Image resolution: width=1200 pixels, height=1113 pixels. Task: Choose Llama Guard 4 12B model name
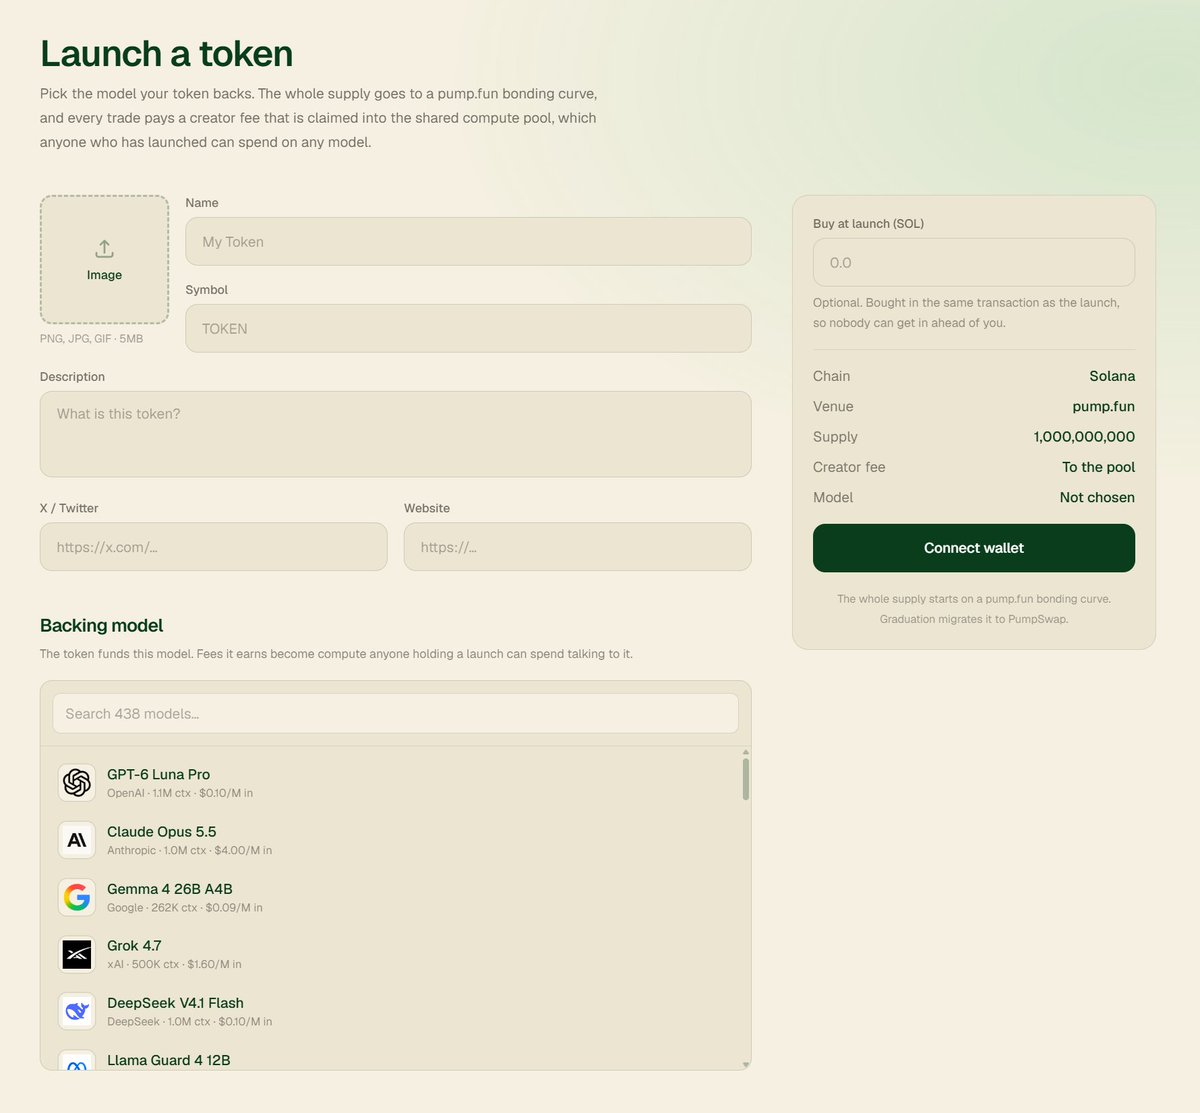pos(168,1060)
